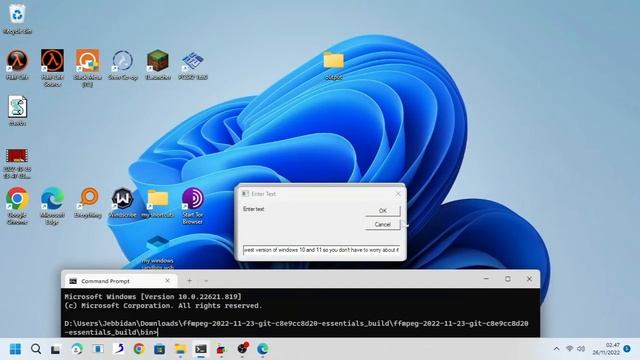Image resolution: width=640 pixels, height=360 pixels.
Task: Open the Everything search desktop shortcut
Action: tap(88, 202)
